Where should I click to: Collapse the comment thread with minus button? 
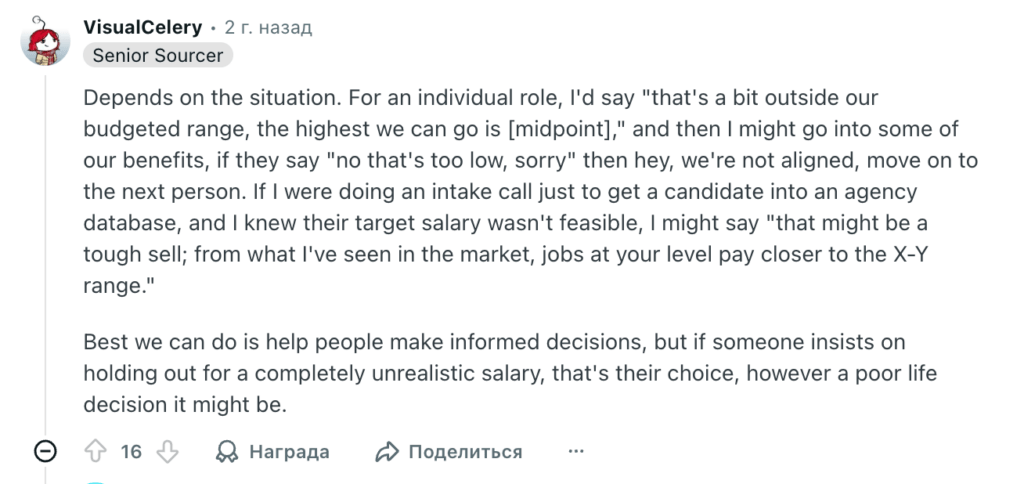tap(45, 452)
